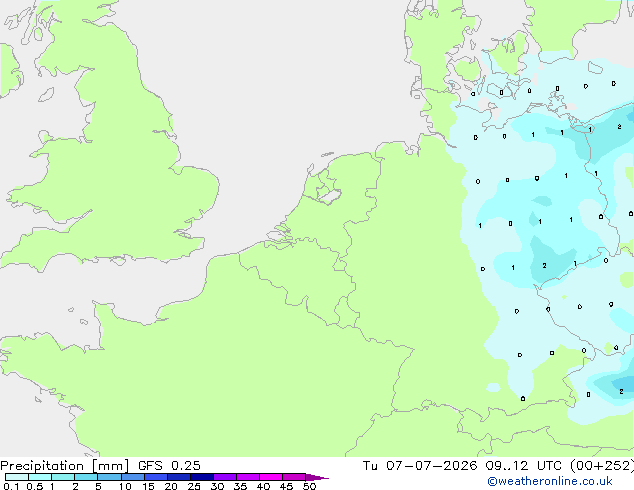Pick the 10–15 mm blue legend swatch

(x=132, y=477)
